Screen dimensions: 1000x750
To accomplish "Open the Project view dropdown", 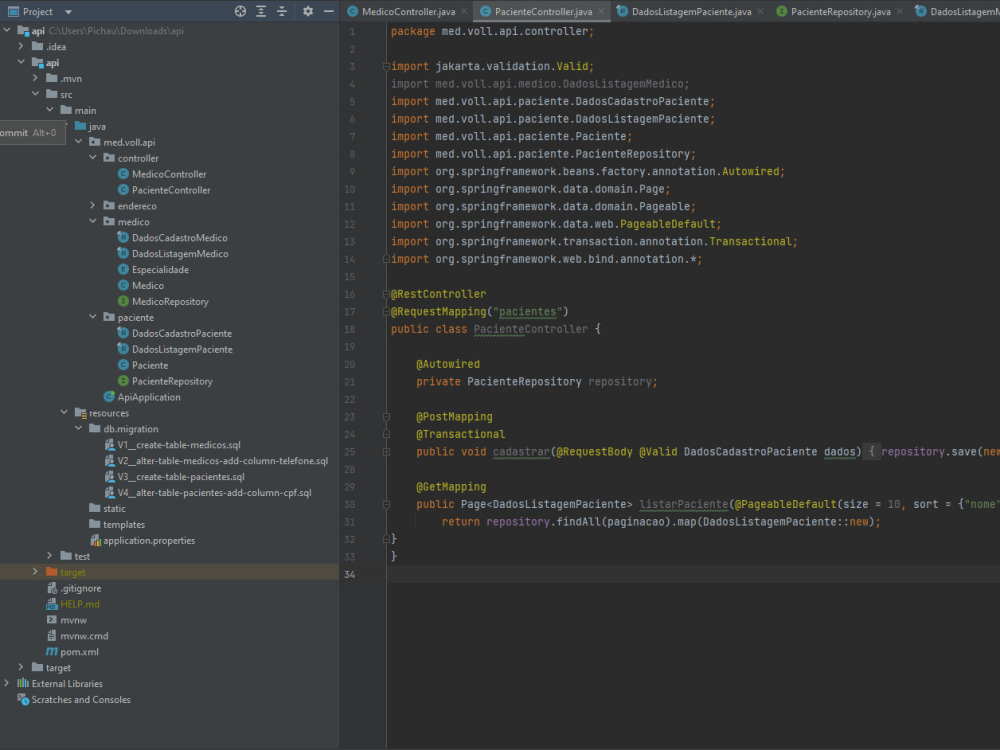I will [68, 11].
